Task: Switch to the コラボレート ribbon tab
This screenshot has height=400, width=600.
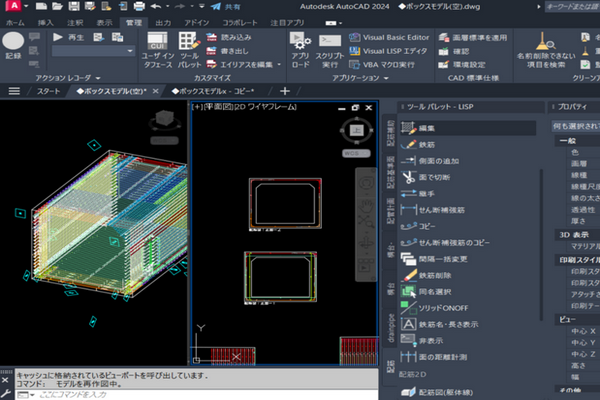Action: coord(240,23)
